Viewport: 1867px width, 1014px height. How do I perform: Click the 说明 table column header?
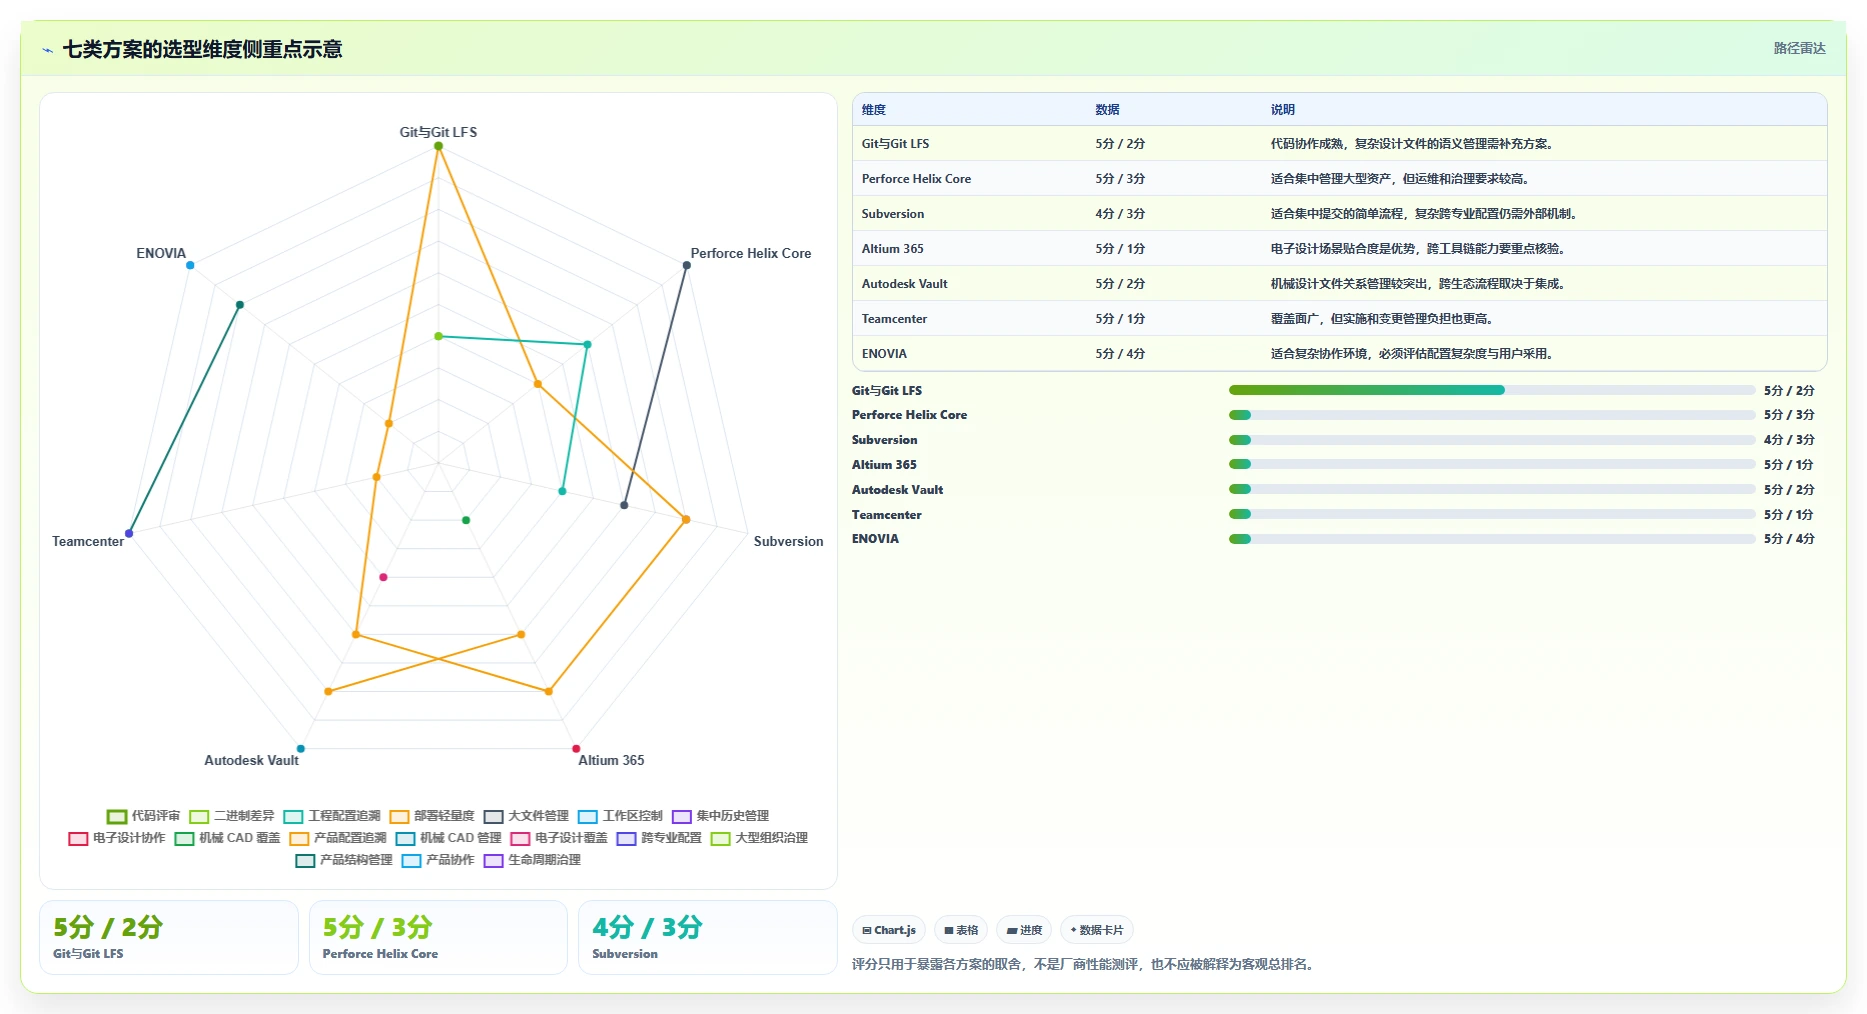(x=1283, y=110)
